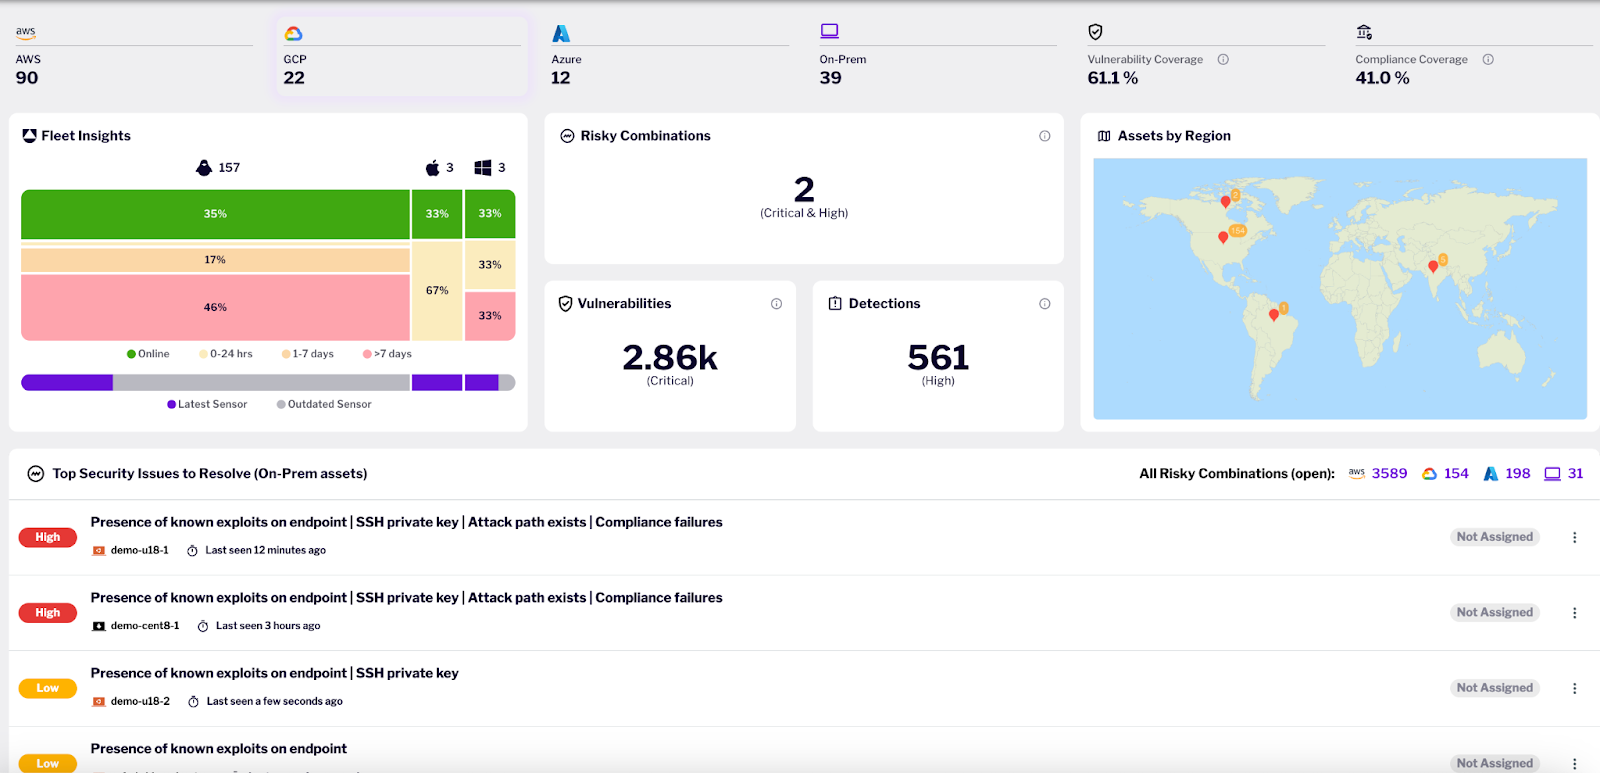The height and width of the screenshot is (773, 1600).
Task: Click the Vulnerabilities shield icon
Action: tap(565, 304)
